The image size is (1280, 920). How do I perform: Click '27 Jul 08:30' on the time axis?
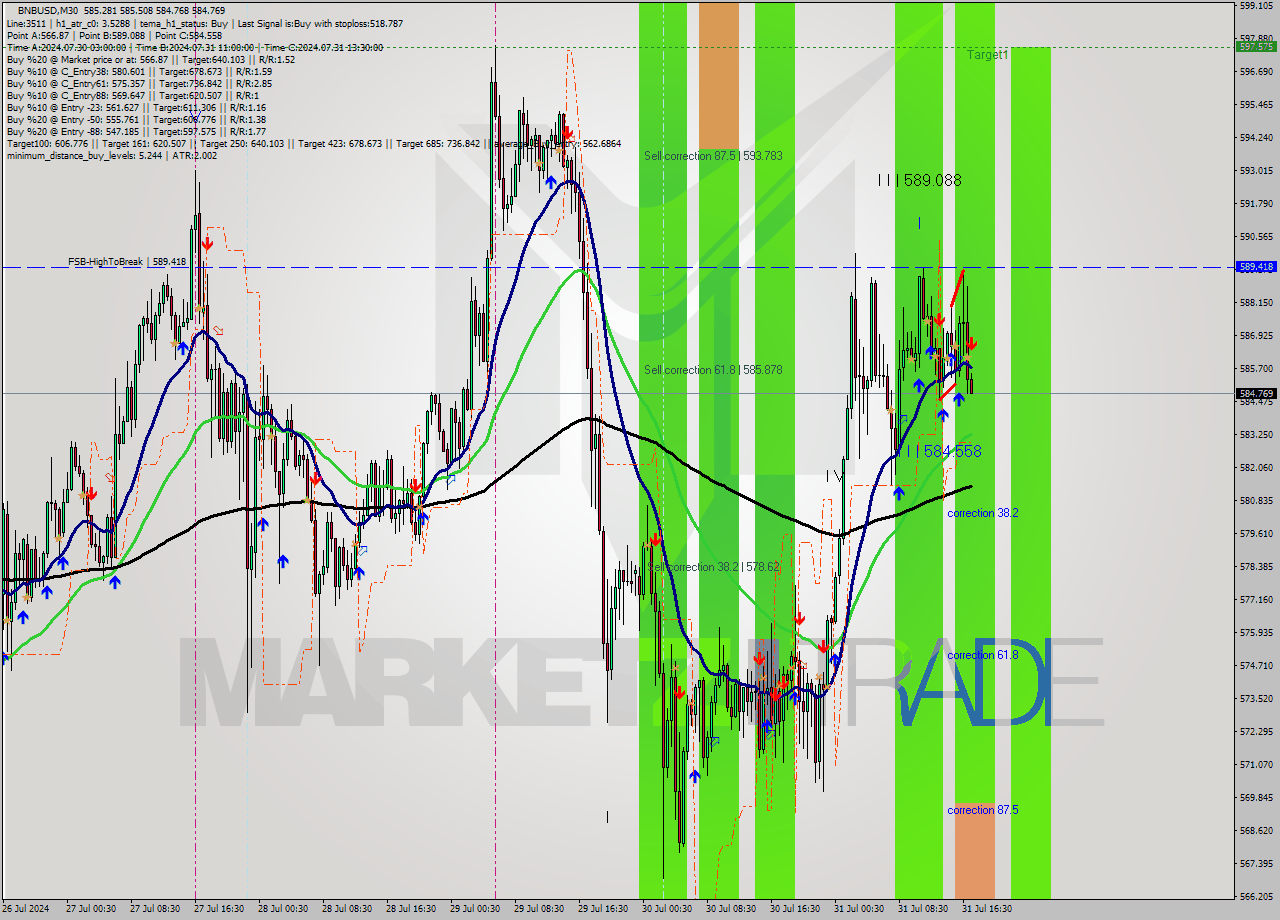tap(155, 909)
